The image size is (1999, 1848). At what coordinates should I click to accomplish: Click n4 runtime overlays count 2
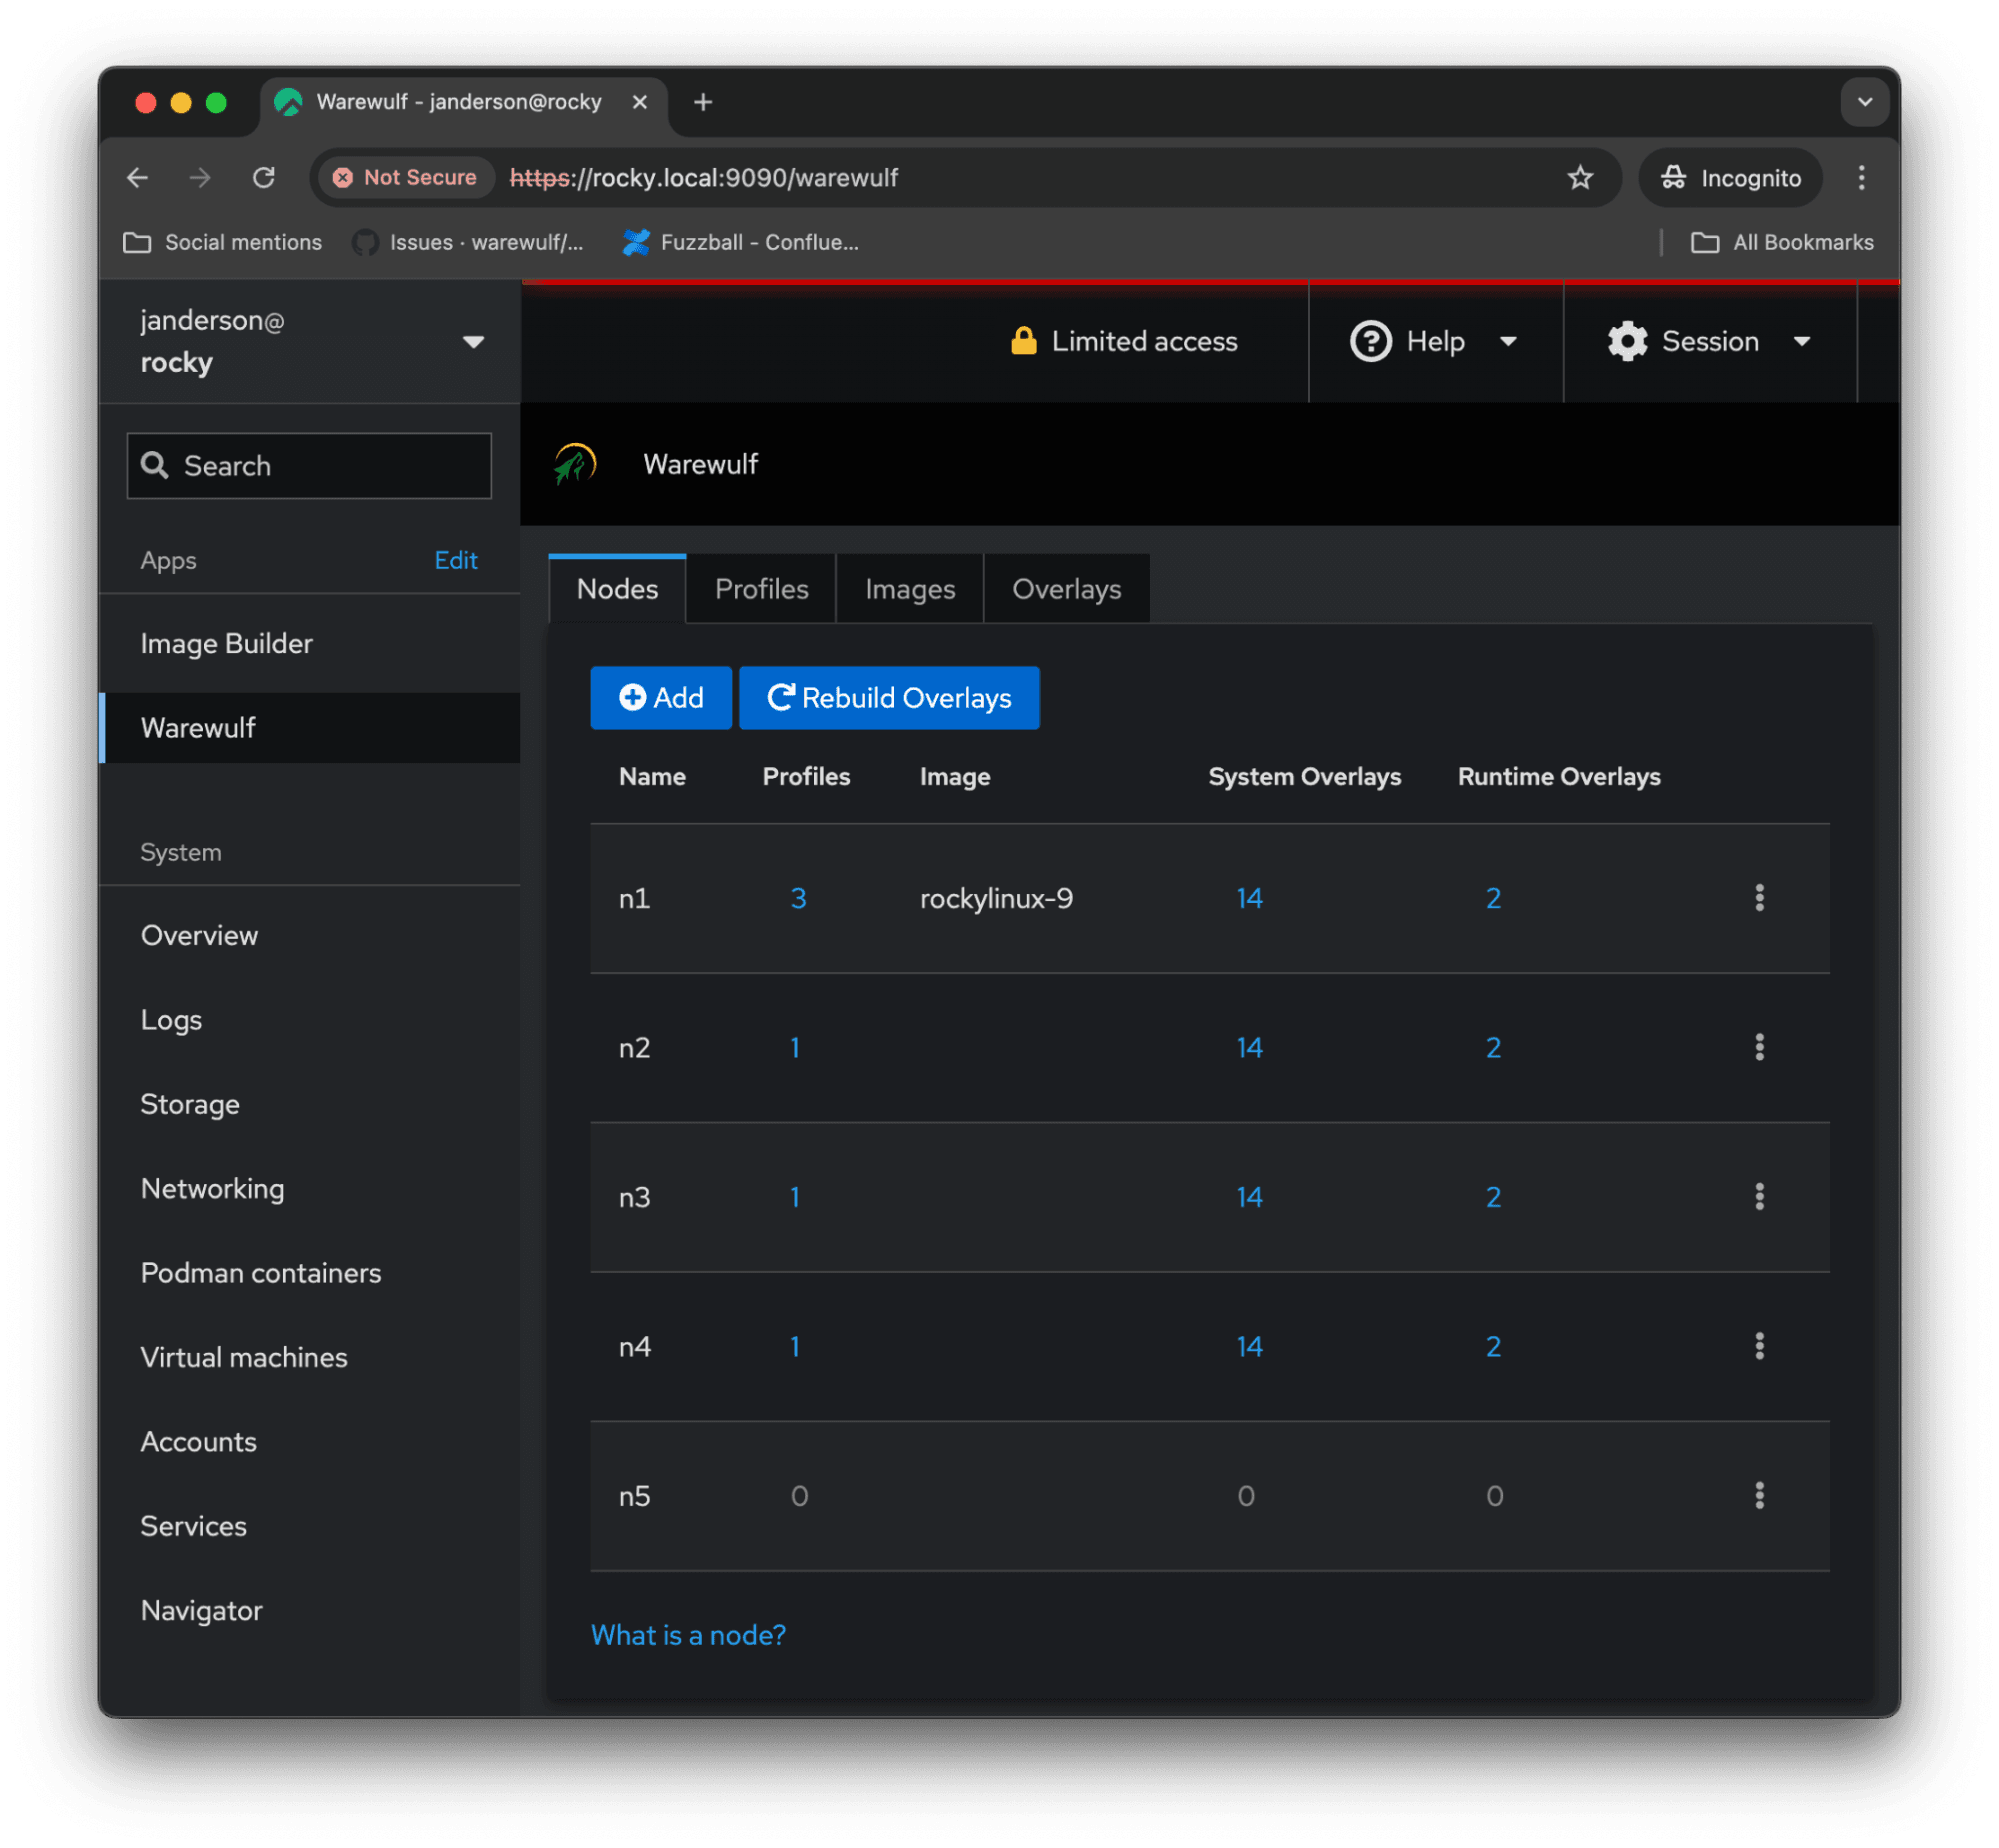pyautogui.click(x=1493, y=1346)
